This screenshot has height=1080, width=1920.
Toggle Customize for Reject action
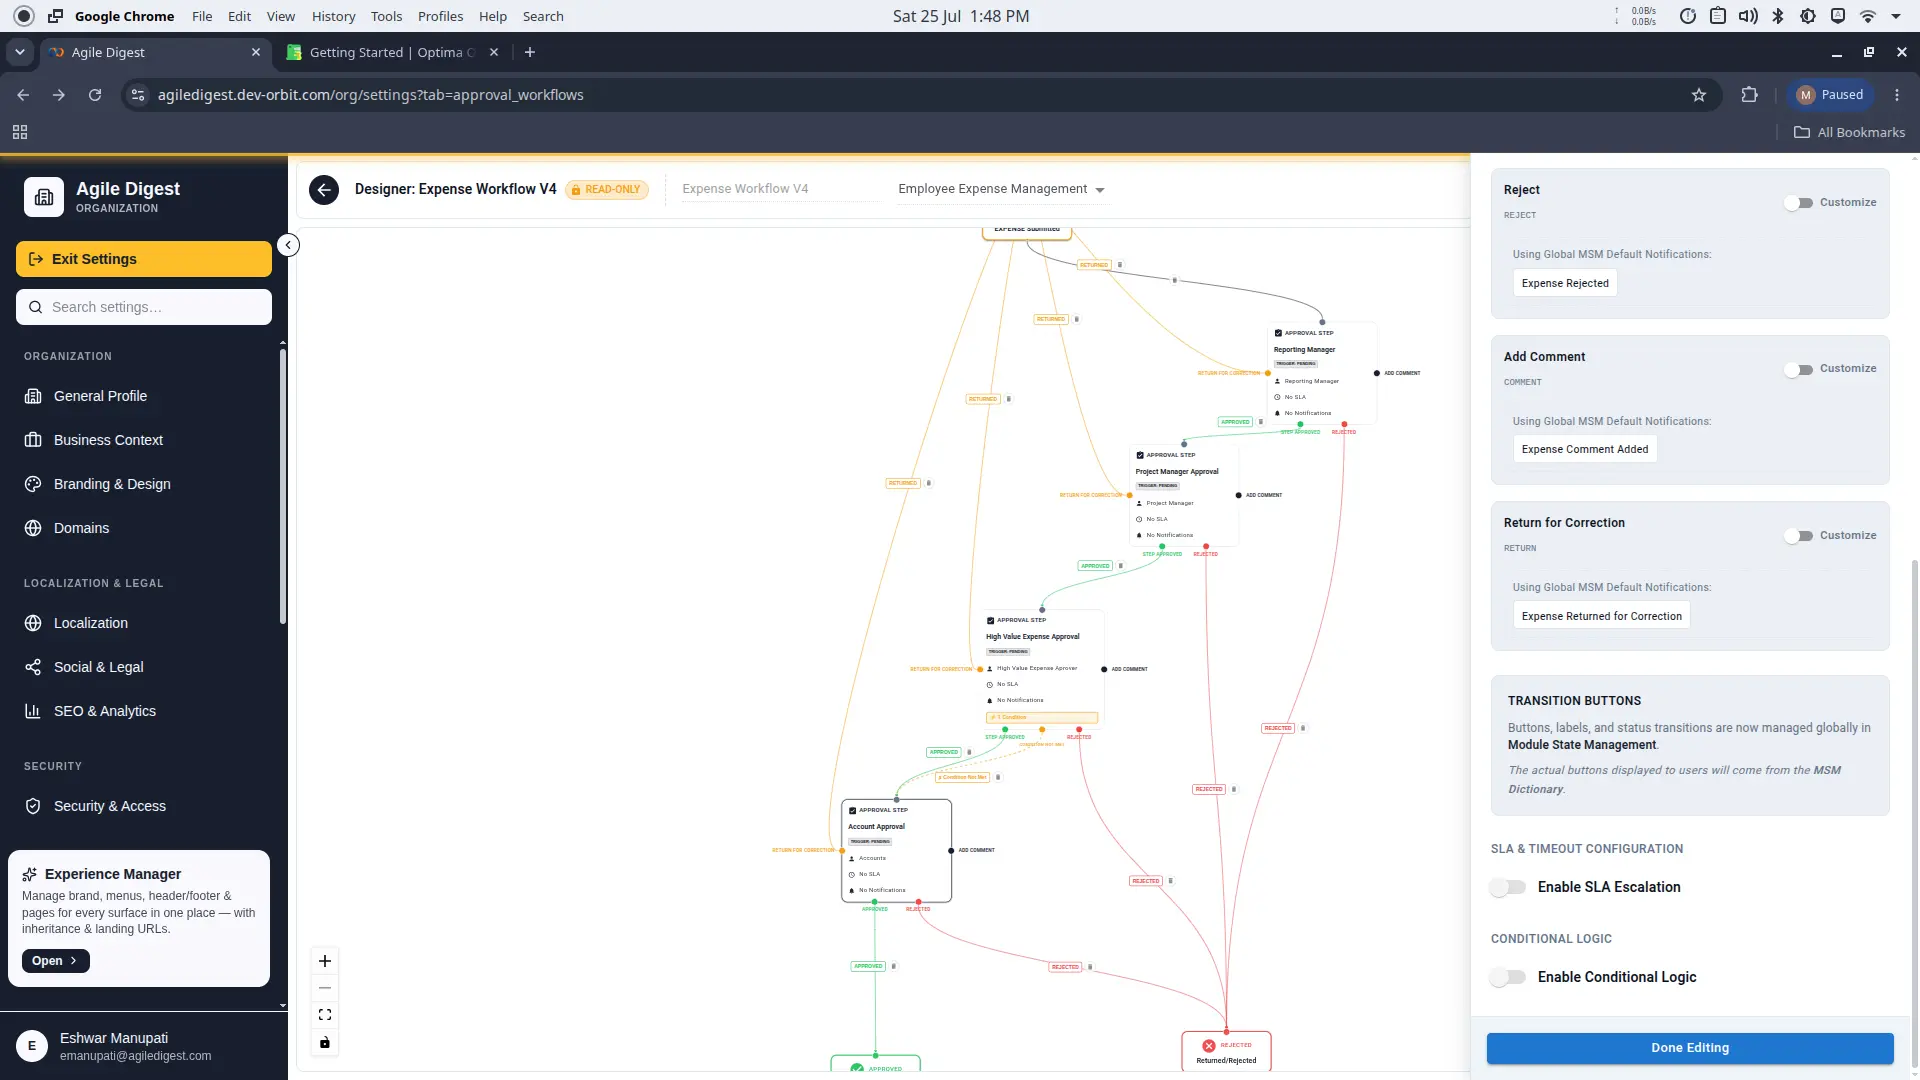pyautogui.click(x=1799, y=203)
